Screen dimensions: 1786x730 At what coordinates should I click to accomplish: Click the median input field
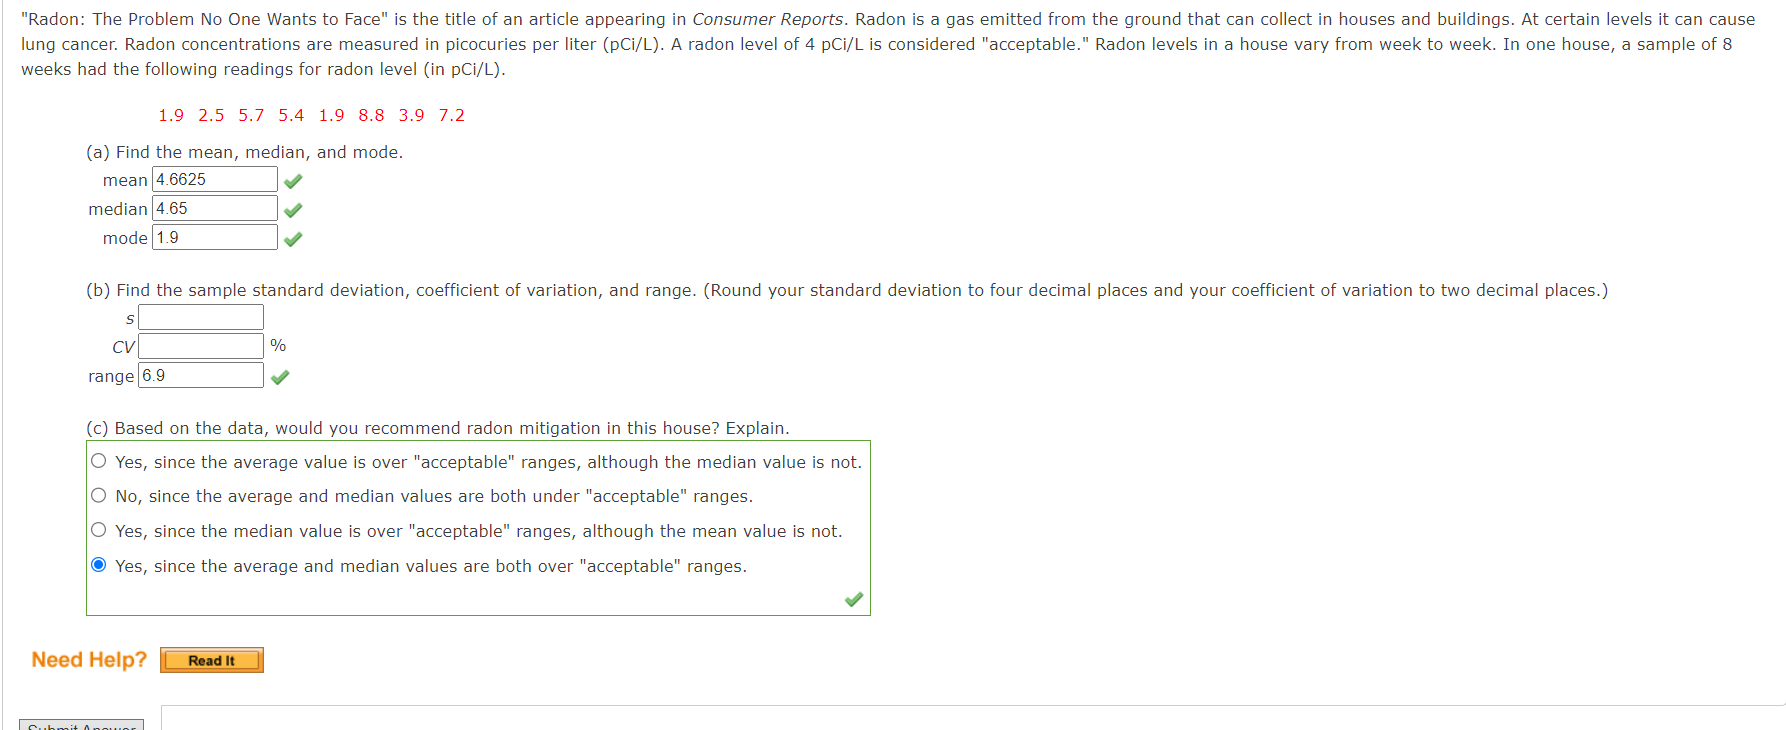tap(215, 208)
